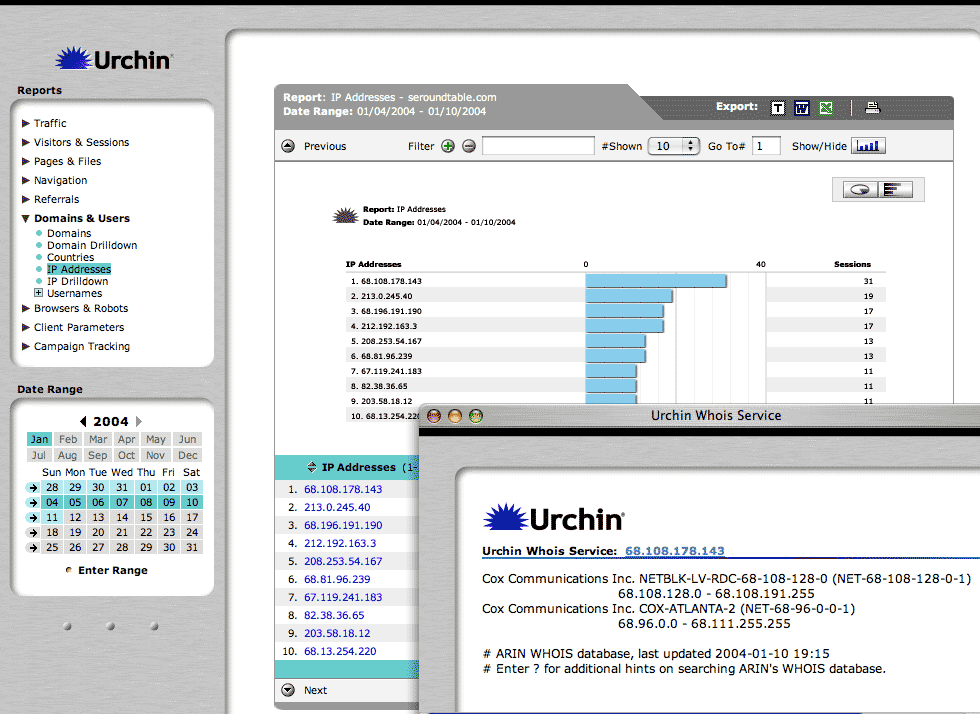Select week row starting Sunday 18
The width and height of the screenshot is (980, 714).
coord(33,533)
